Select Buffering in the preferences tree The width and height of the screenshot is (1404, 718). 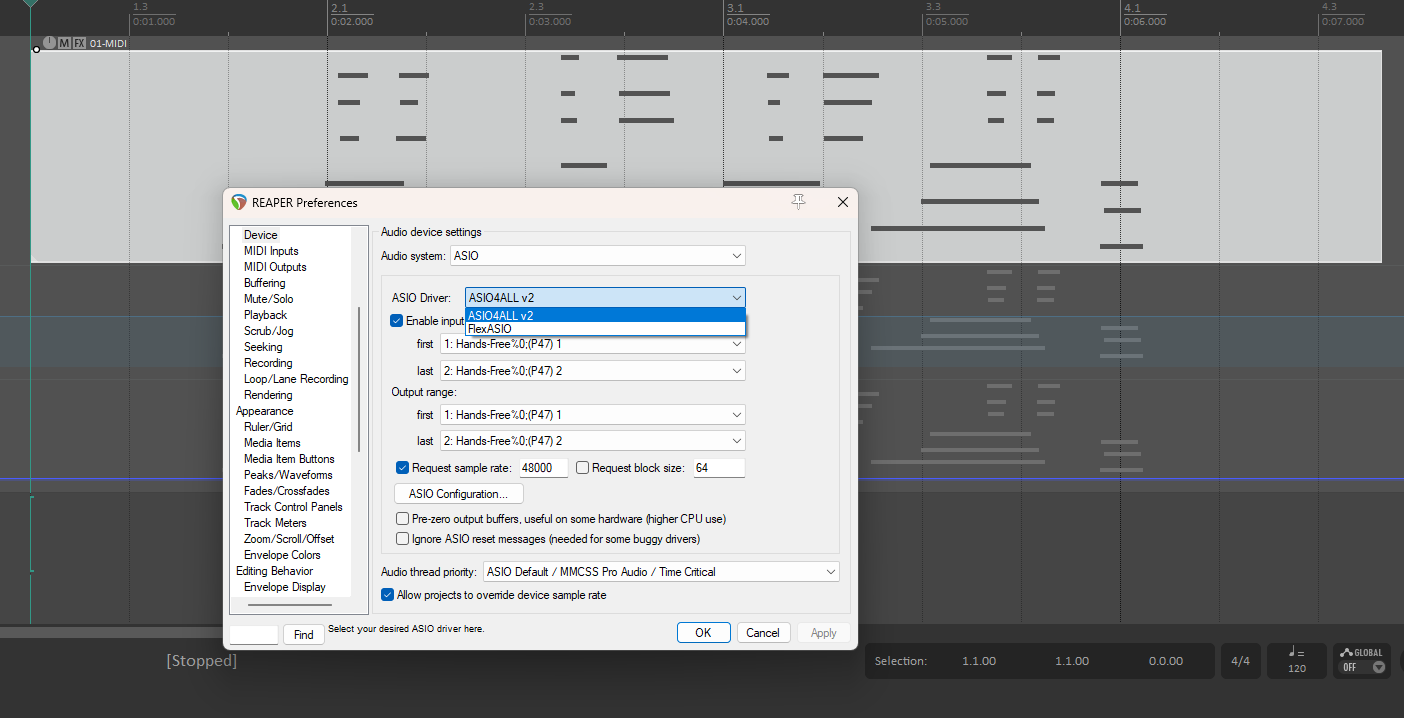tap(265, 283)
